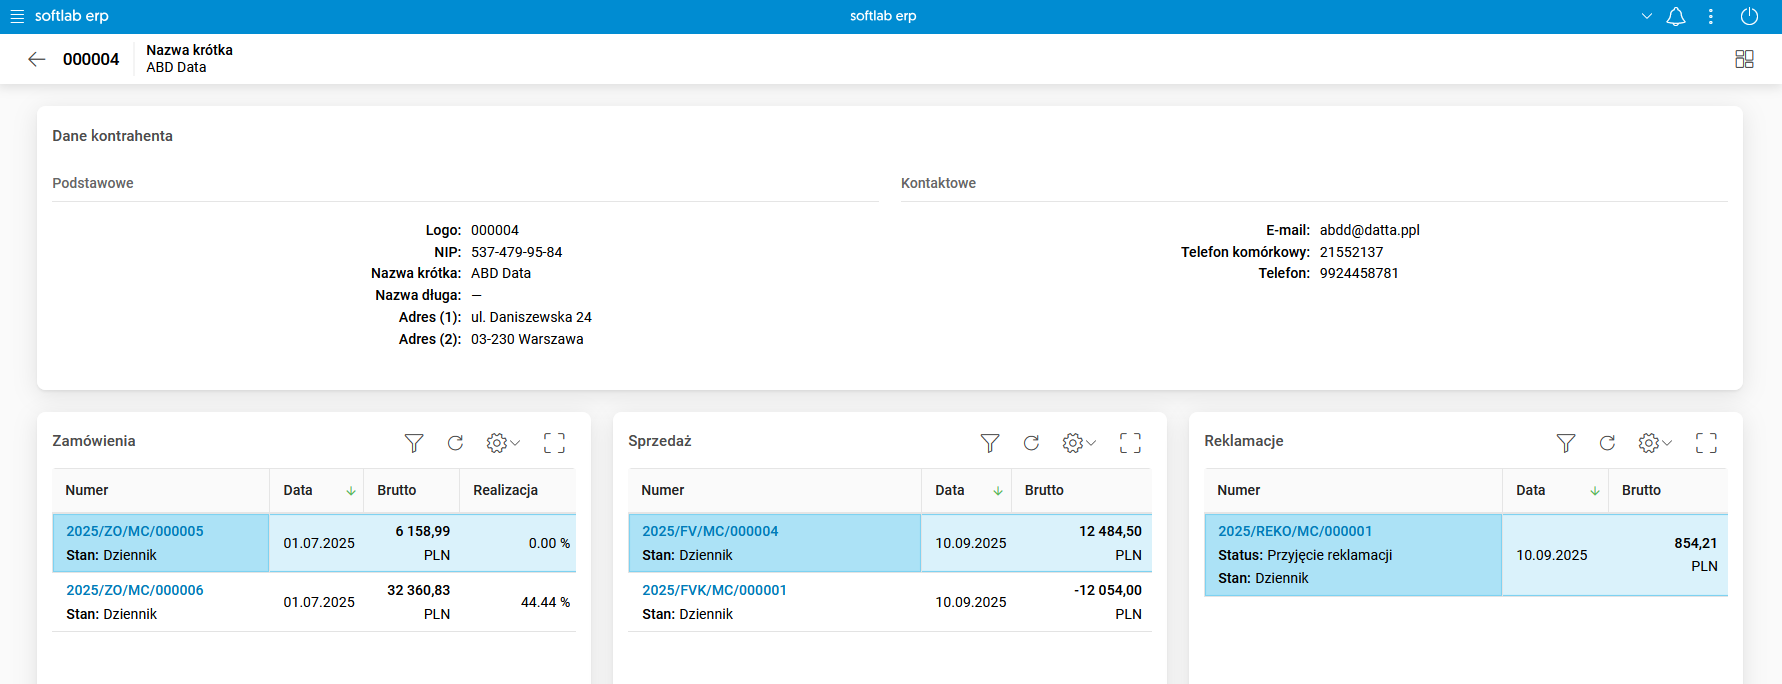The width and height of the screenshot is (1782, 684).
Task: Refresh the Sprzedaż panel
Action: 1031,443
